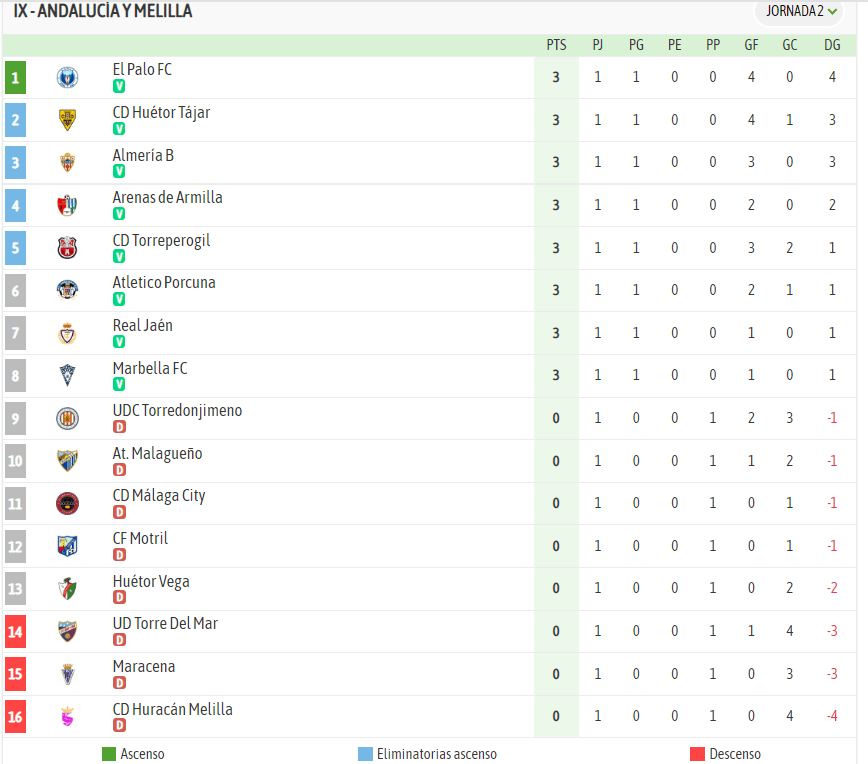The image size is (868, 764).
Task: Click position number 5 for CD Torreperogil
Action: (15, 247)
